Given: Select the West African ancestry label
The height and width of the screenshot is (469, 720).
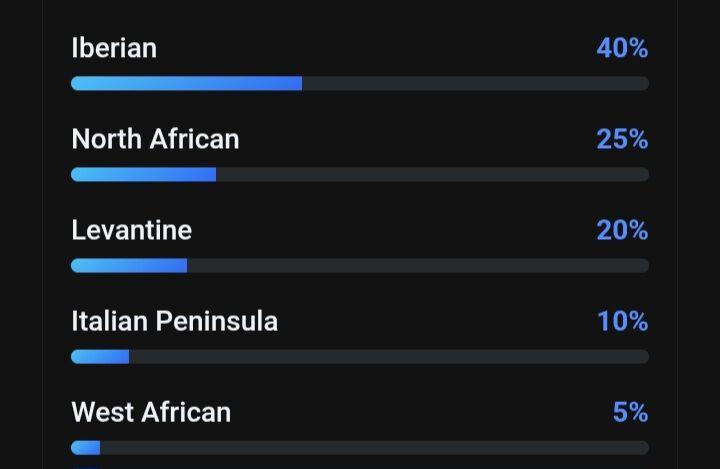Looking at the screenshot, I should tap(151, 412).
